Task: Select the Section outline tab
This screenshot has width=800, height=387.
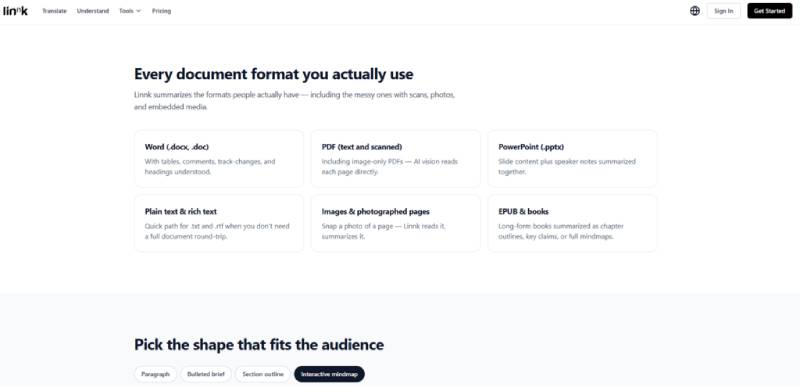Action: point(263,374)
